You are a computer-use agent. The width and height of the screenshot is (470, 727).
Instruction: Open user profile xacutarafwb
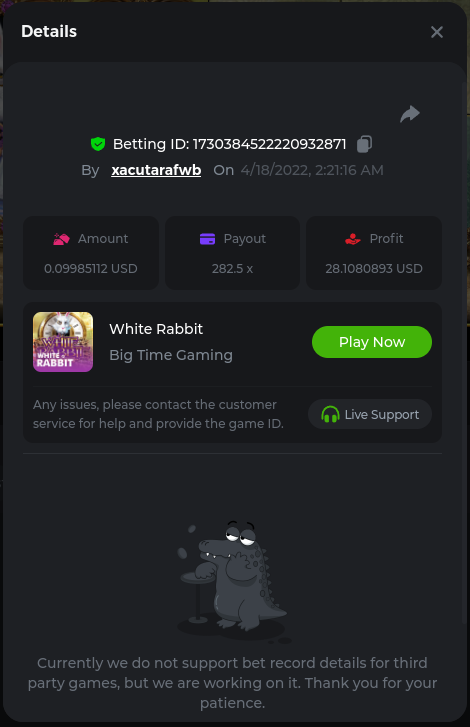pos(156,170)
